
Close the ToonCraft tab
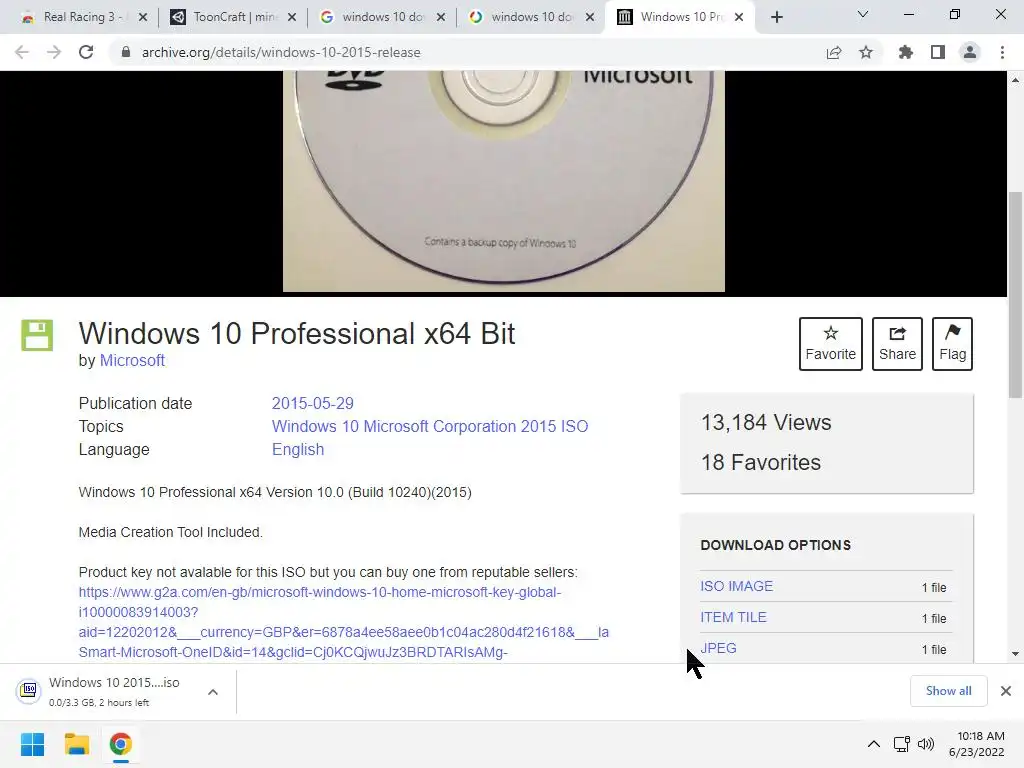tap(292, 17)
